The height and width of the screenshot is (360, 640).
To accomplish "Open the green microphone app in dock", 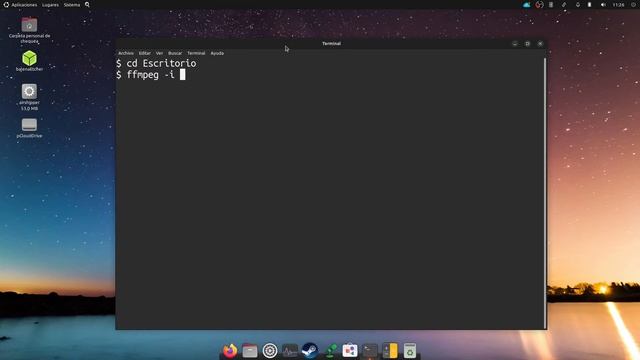I will tap(330, 351).
